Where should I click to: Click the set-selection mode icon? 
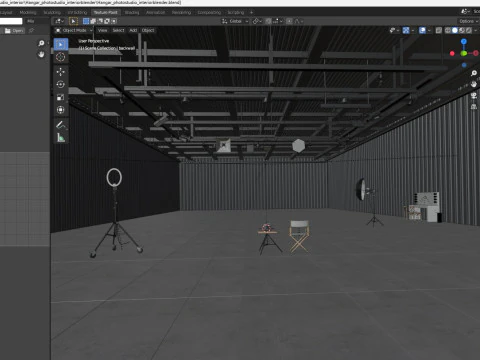(86, 21)
